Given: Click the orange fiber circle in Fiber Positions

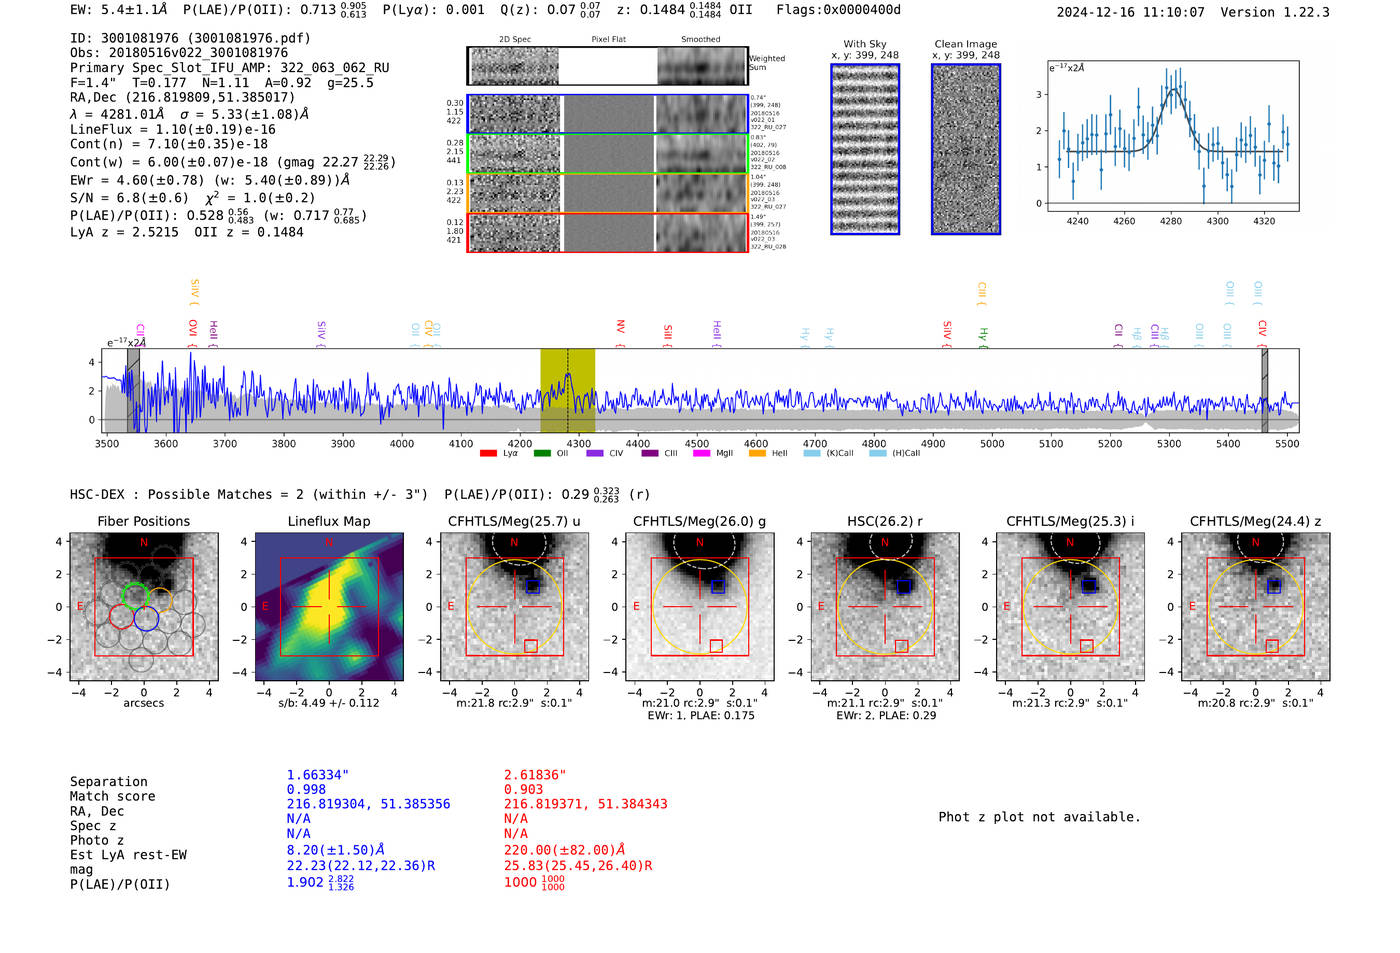Looking at the screenshot, I should pyautogui.click(x=159, y=599).
